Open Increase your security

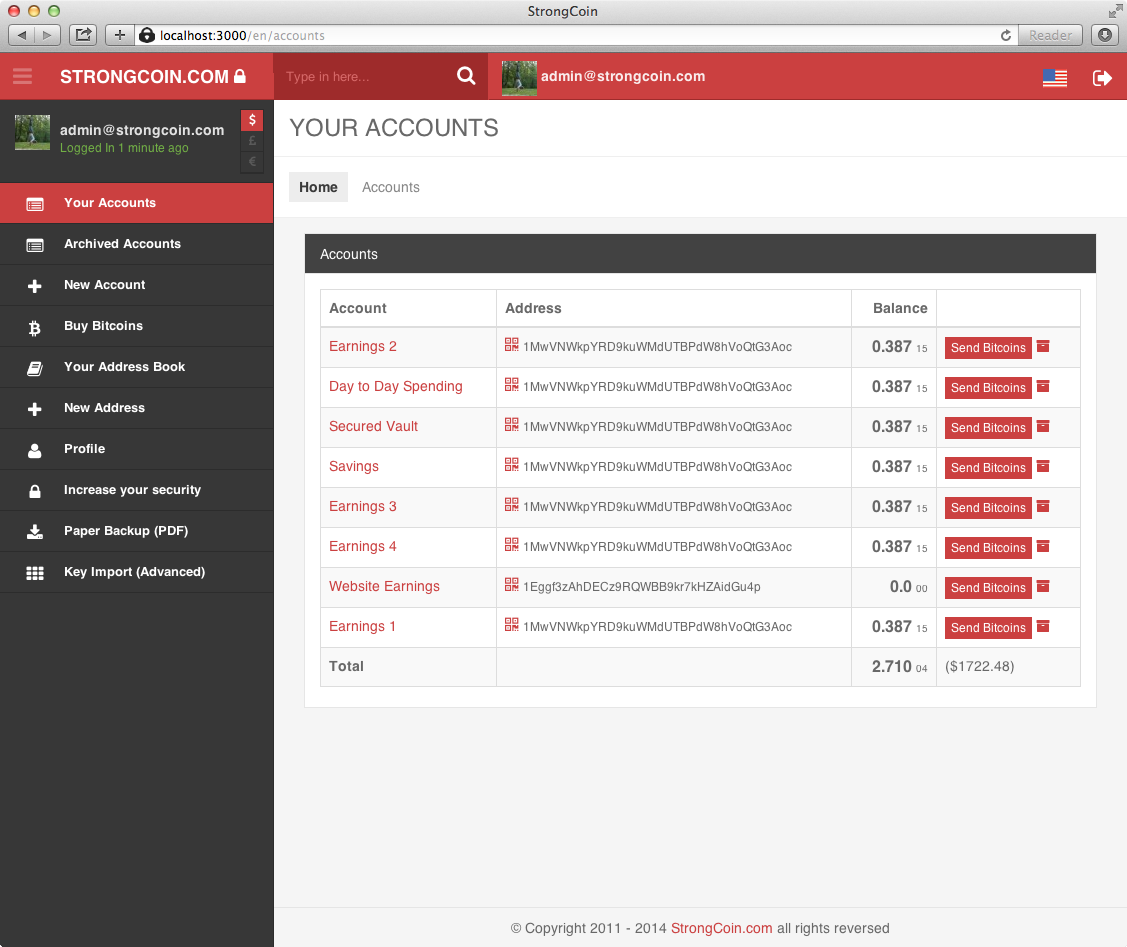coord(137,490)
